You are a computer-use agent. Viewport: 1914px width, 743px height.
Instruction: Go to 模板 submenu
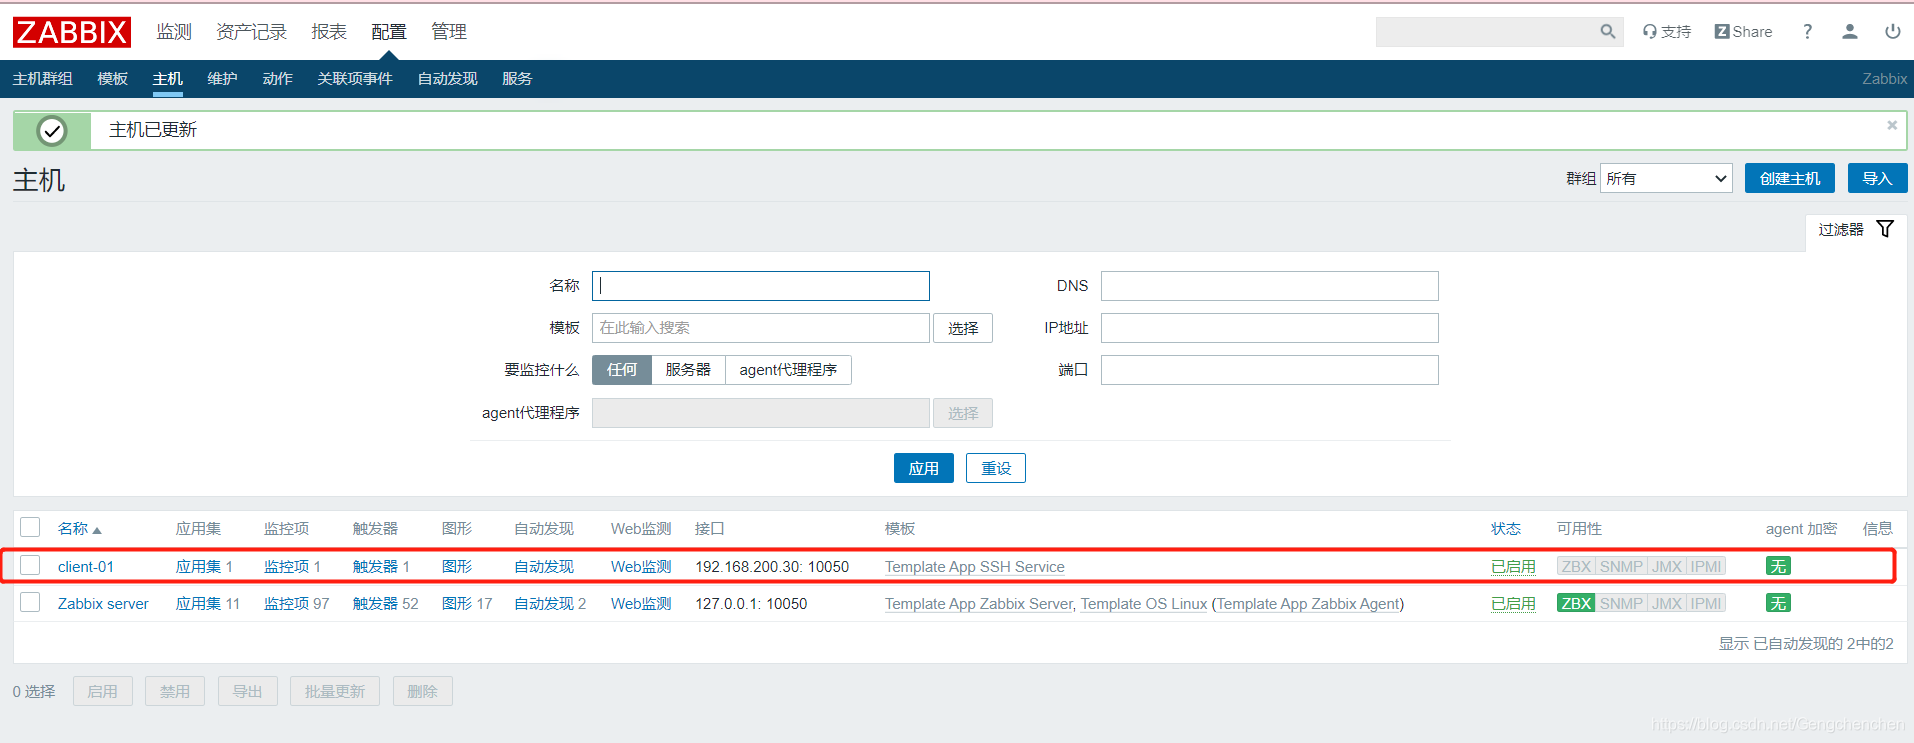(x=113, y=79)
